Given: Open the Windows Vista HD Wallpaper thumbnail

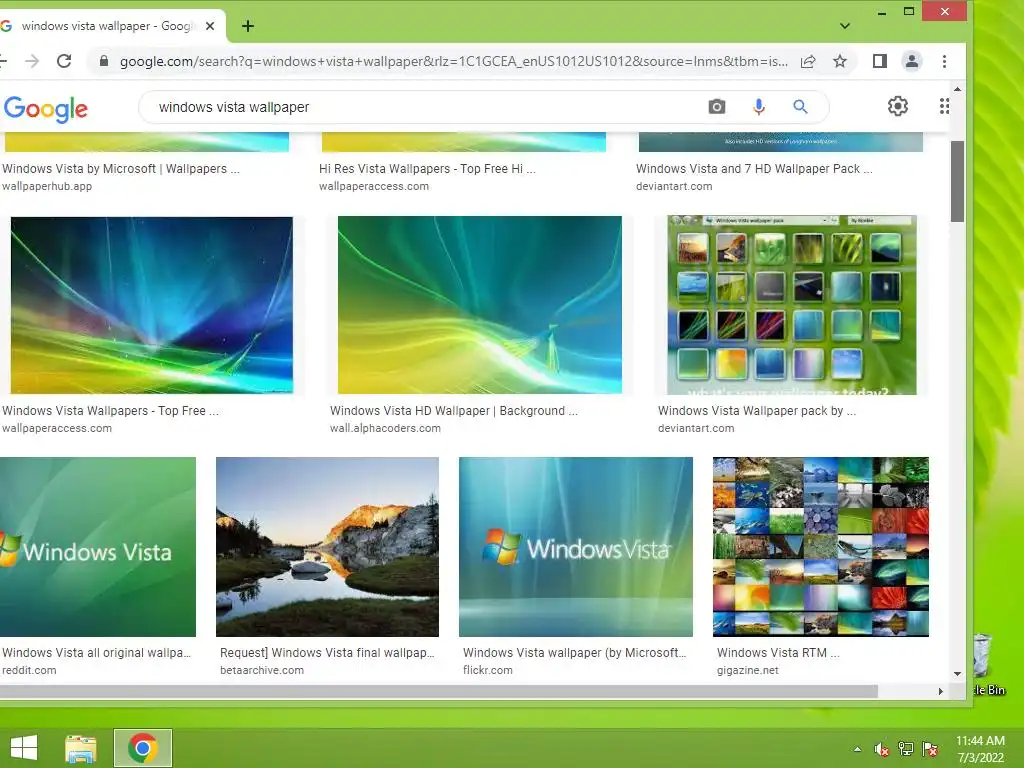Looking at the screenshot, I should tap(479, 305).
